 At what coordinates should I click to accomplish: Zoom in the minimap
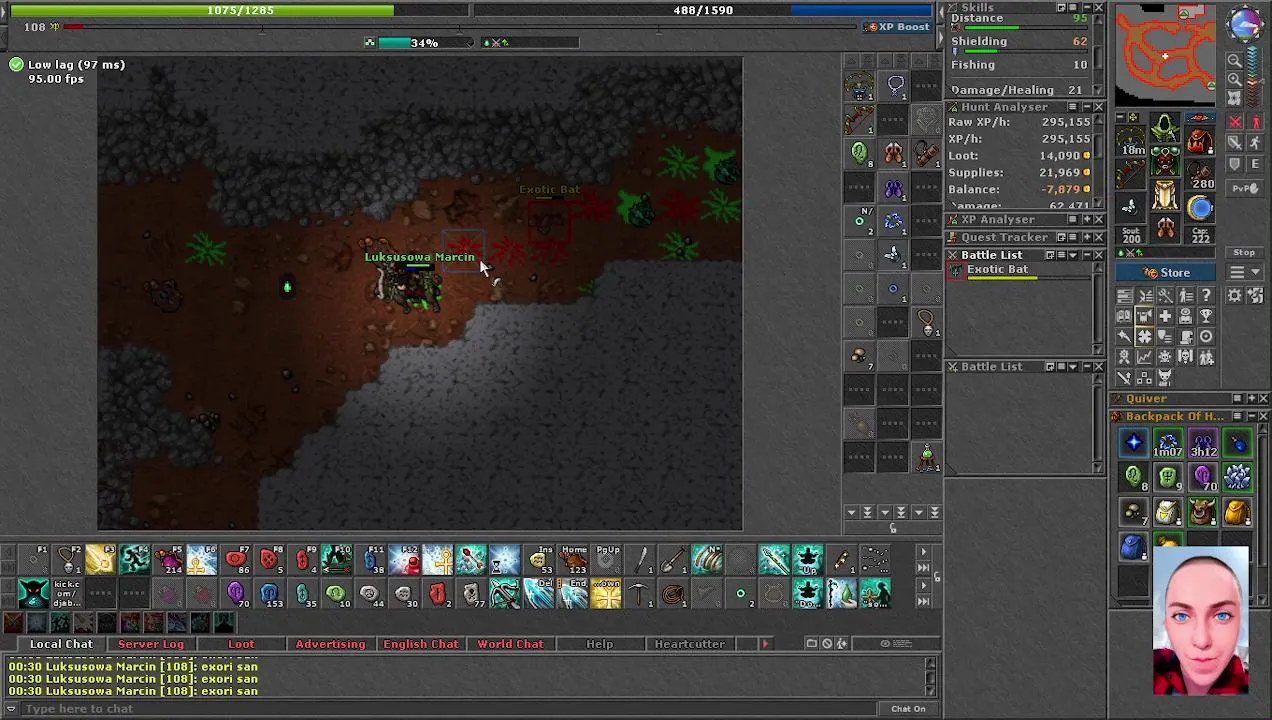pyautogui.click(x=1234, y=79)
